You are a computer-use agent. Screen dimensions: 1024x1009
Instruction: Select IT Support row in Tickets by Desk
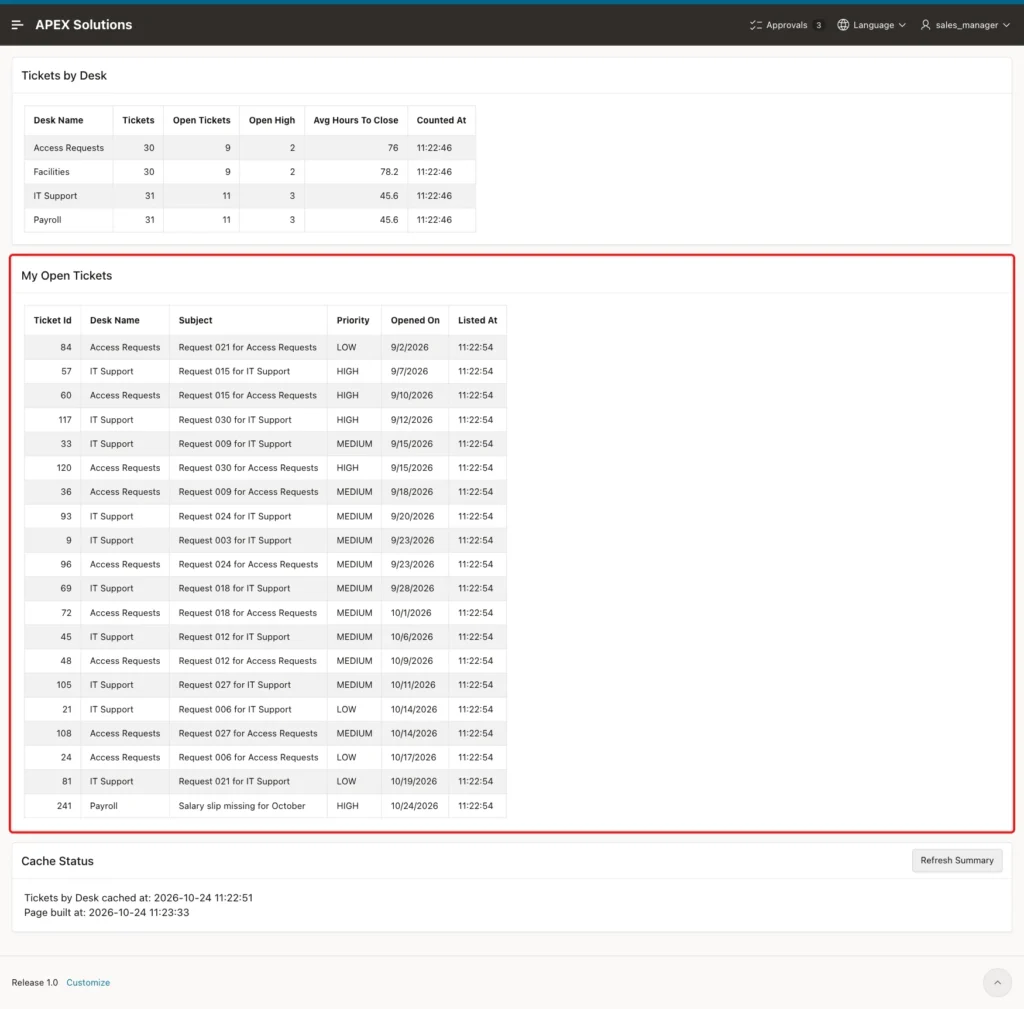(x=250, y=196)
